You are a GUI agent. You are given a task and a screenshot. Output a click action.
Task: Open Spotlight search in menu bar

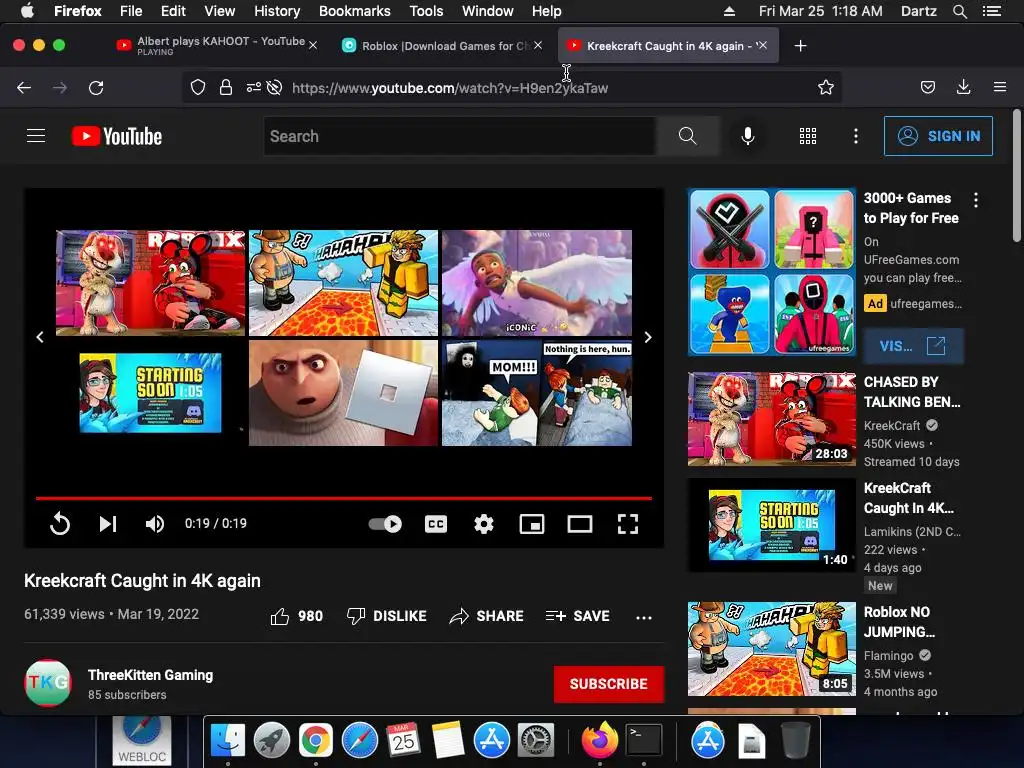[x=959, y=11]
